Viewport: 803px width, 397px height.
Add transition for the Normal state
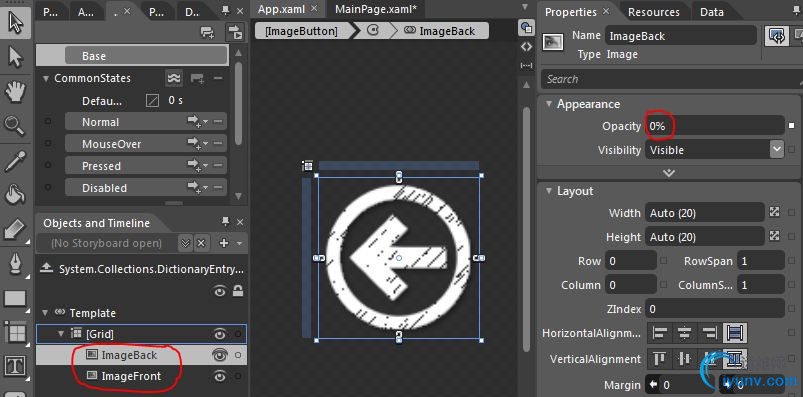tap(197, 122)
